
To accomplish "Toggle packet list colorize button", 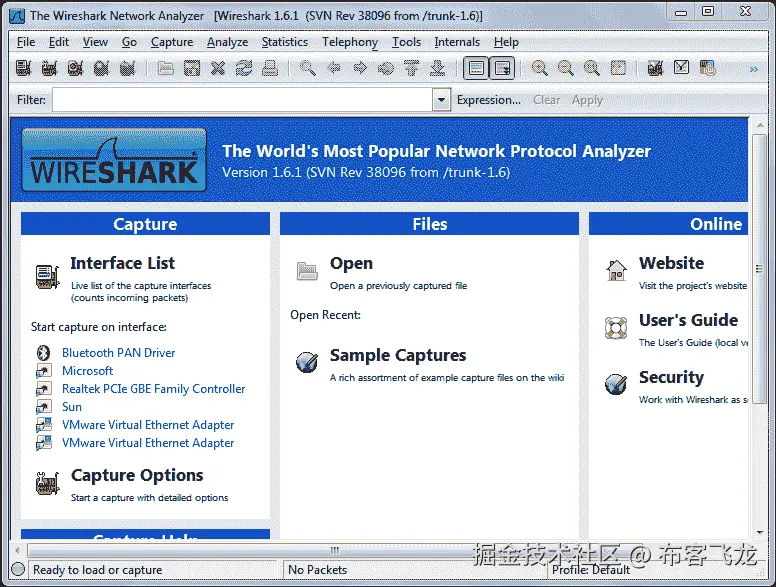I will [x=476, y=68].
